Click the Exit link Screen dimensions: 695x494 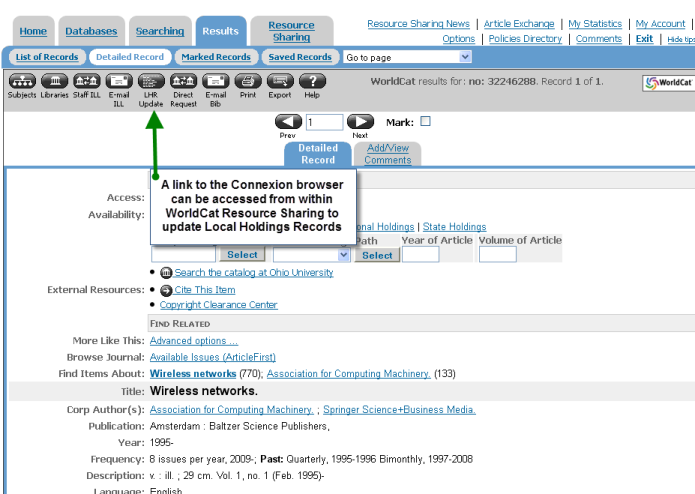pos(644,39)
